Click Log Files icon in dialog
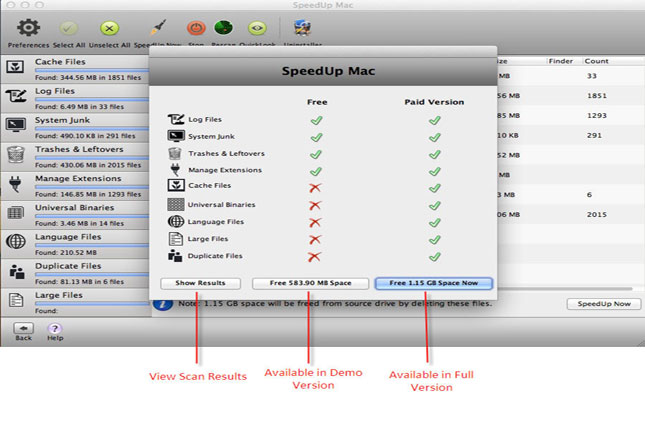 pyautogui.click(x=176, y=119)
